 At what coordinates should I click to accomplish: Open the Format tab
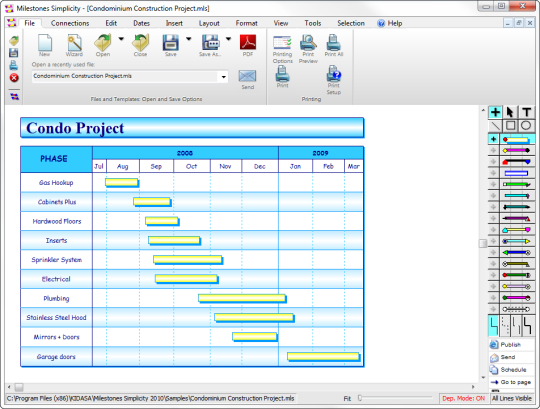pyautogui.click(x=247, y=23)
